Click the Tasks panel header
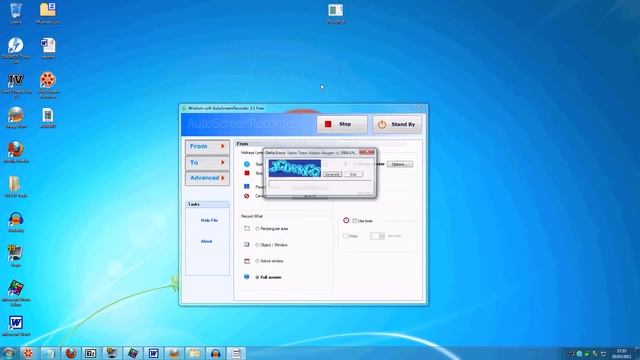The height and width of the screenshot is (360, 640). tap(207, 204)
